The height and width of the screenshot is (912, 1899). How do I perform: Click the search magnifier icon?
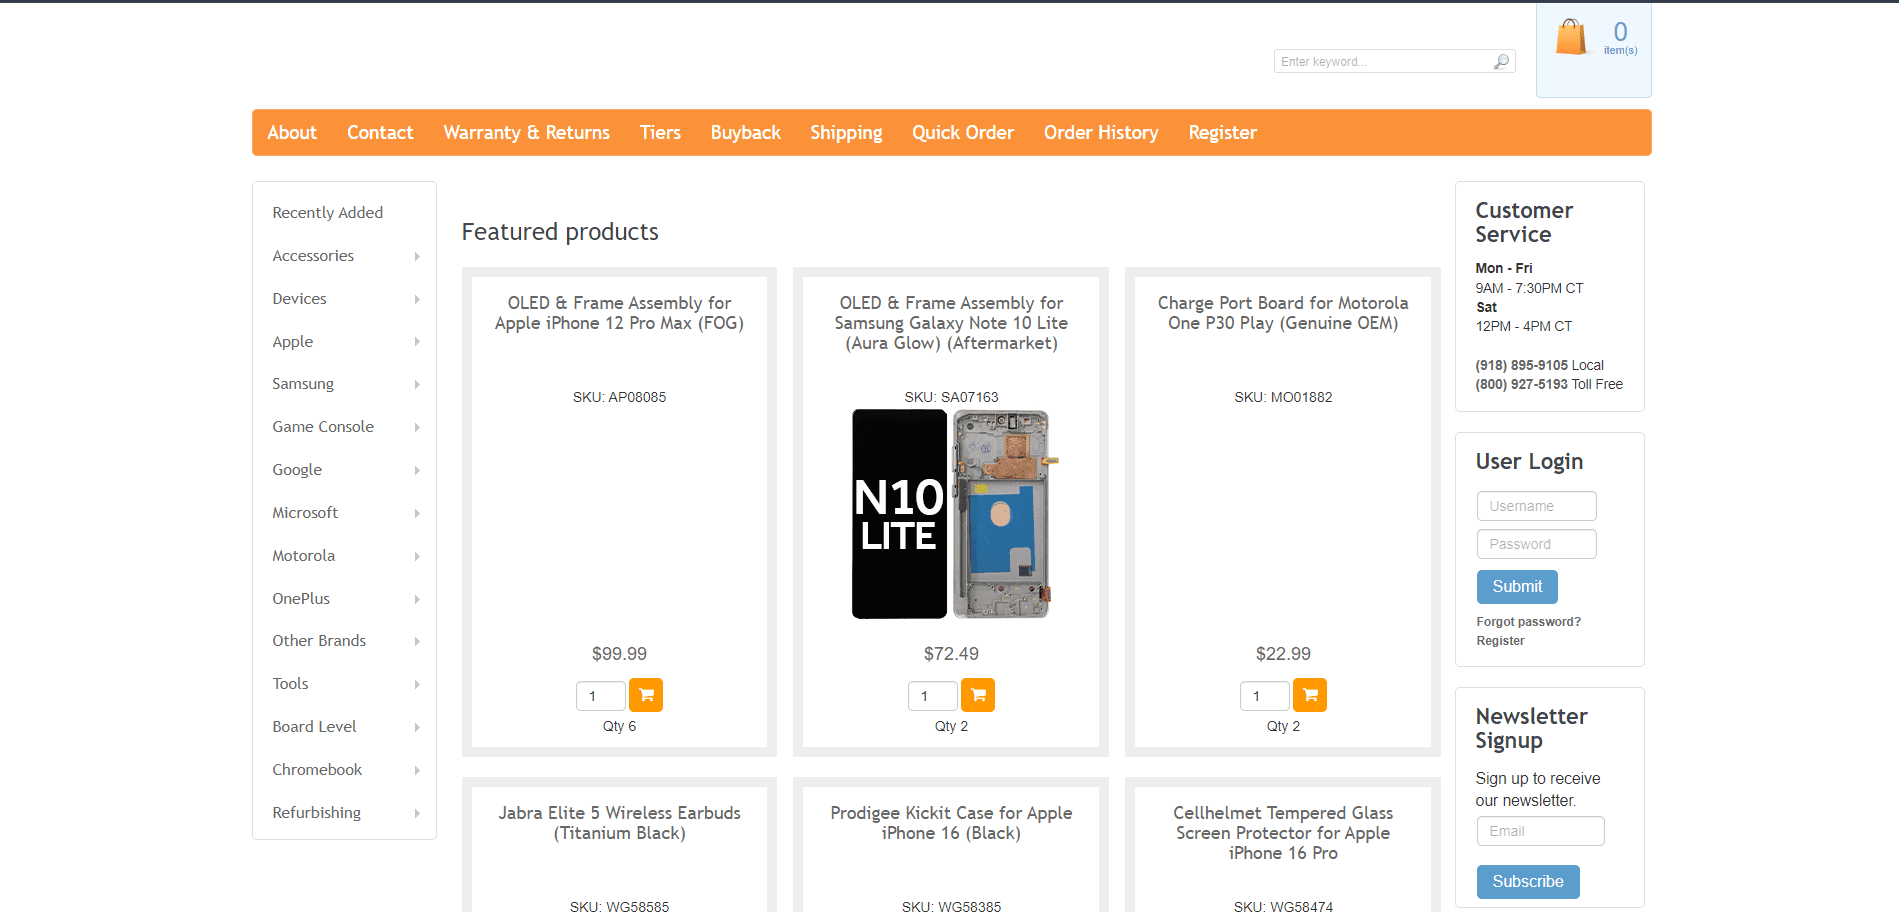click(1501, 62)
